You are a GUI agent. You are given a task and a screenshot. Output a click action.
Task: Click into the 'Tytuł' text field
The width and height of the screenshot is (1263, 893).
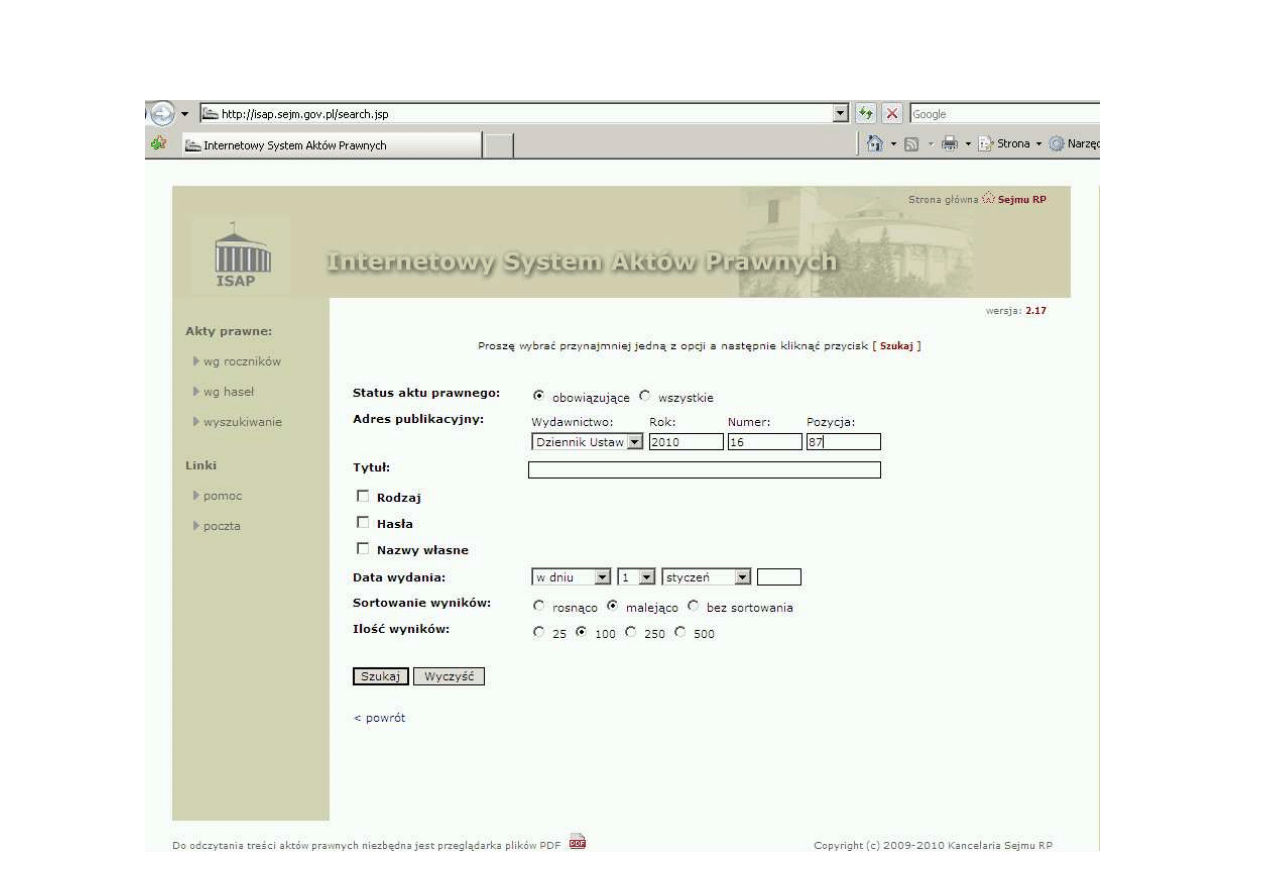pyautogui.click(x=703, y=471)
